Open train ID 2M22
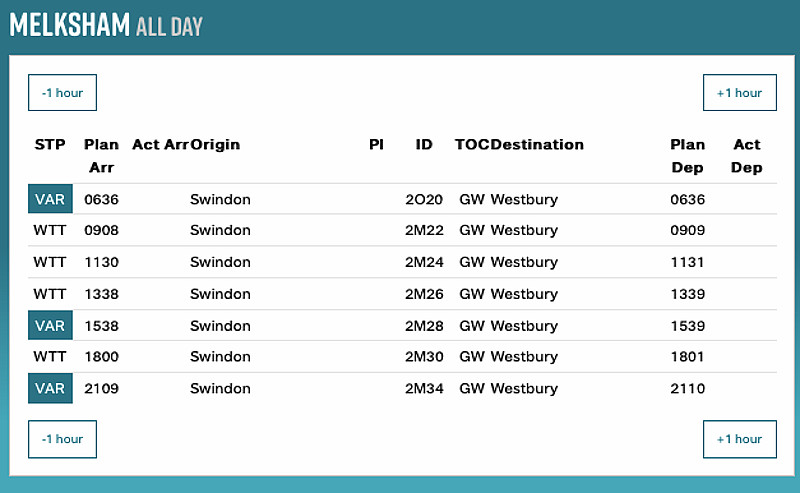The width and height of the screenshot is (800, 493). [424, 231]
